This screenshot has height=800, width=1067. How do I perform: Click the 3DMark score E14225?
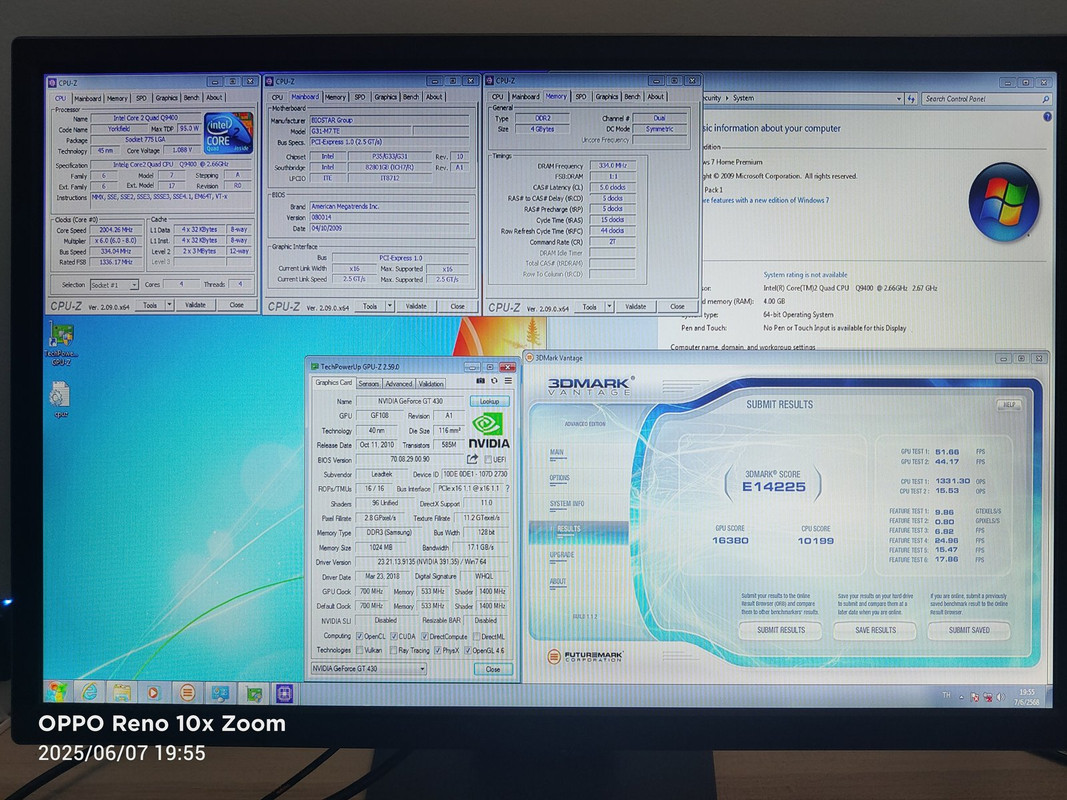pos(774,487)
